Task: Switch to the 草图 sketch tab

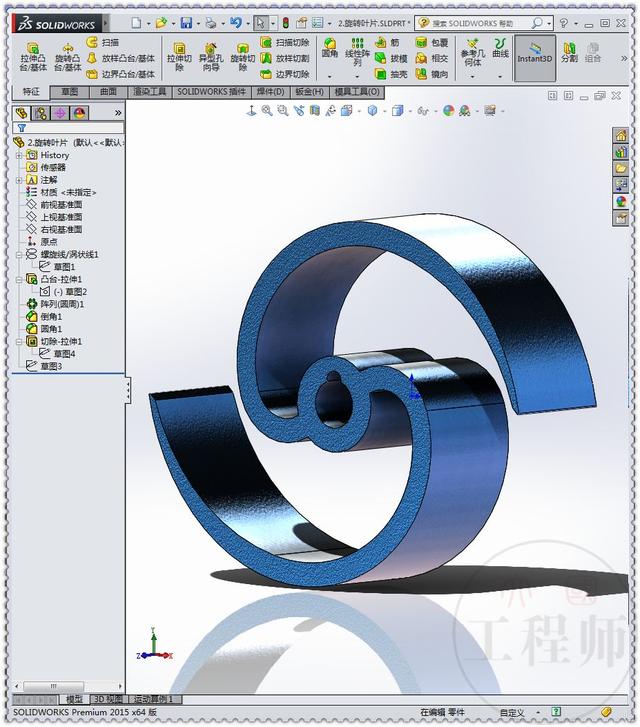Action: point(70,92)
